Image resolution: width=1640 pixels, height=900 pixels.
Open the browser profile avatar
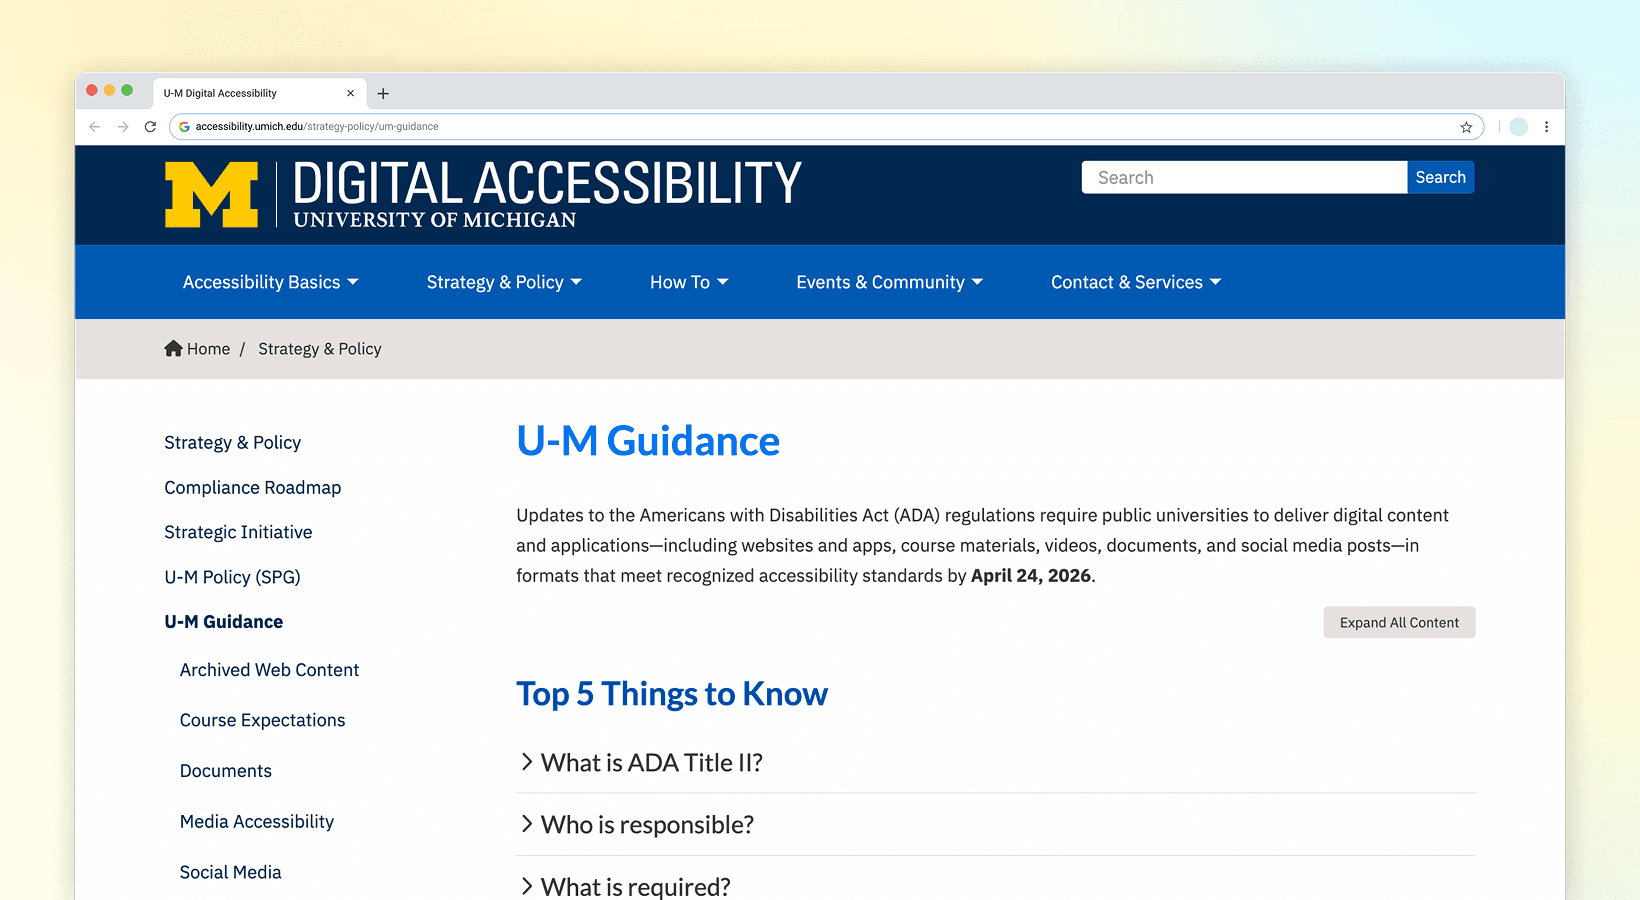(1519, 127)
